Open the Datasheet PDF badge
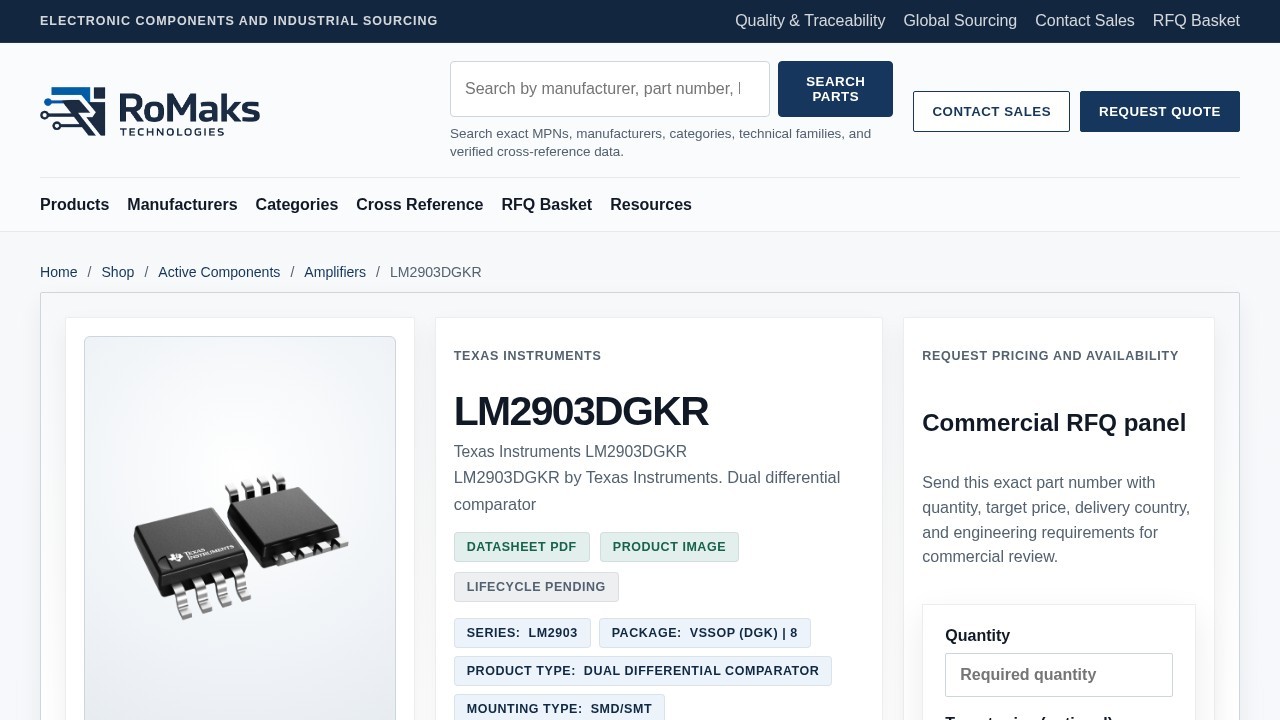This screenshot has height=720, width=1280. [521, 547]
